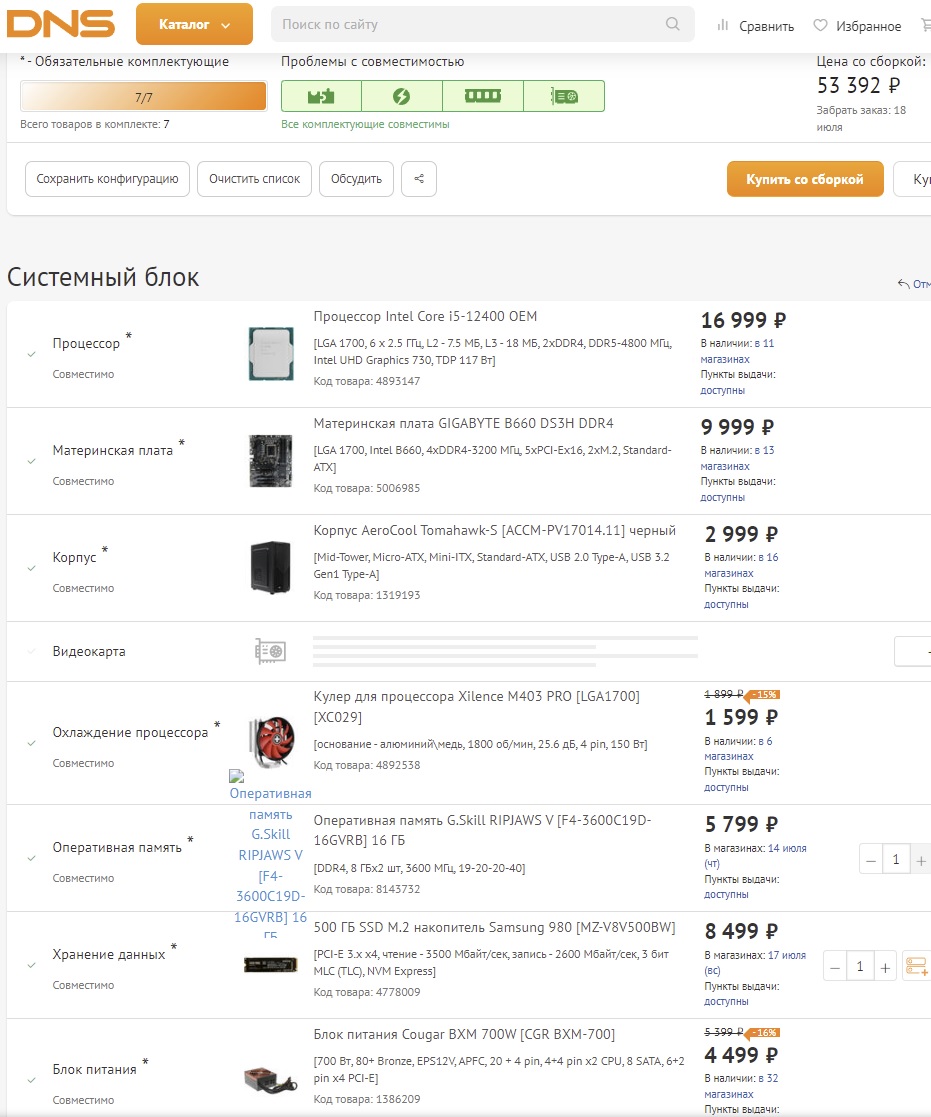Click the RAM compatibility icon
The image size is (931, 1117).
pyautogui.click(x=483, y=96)
